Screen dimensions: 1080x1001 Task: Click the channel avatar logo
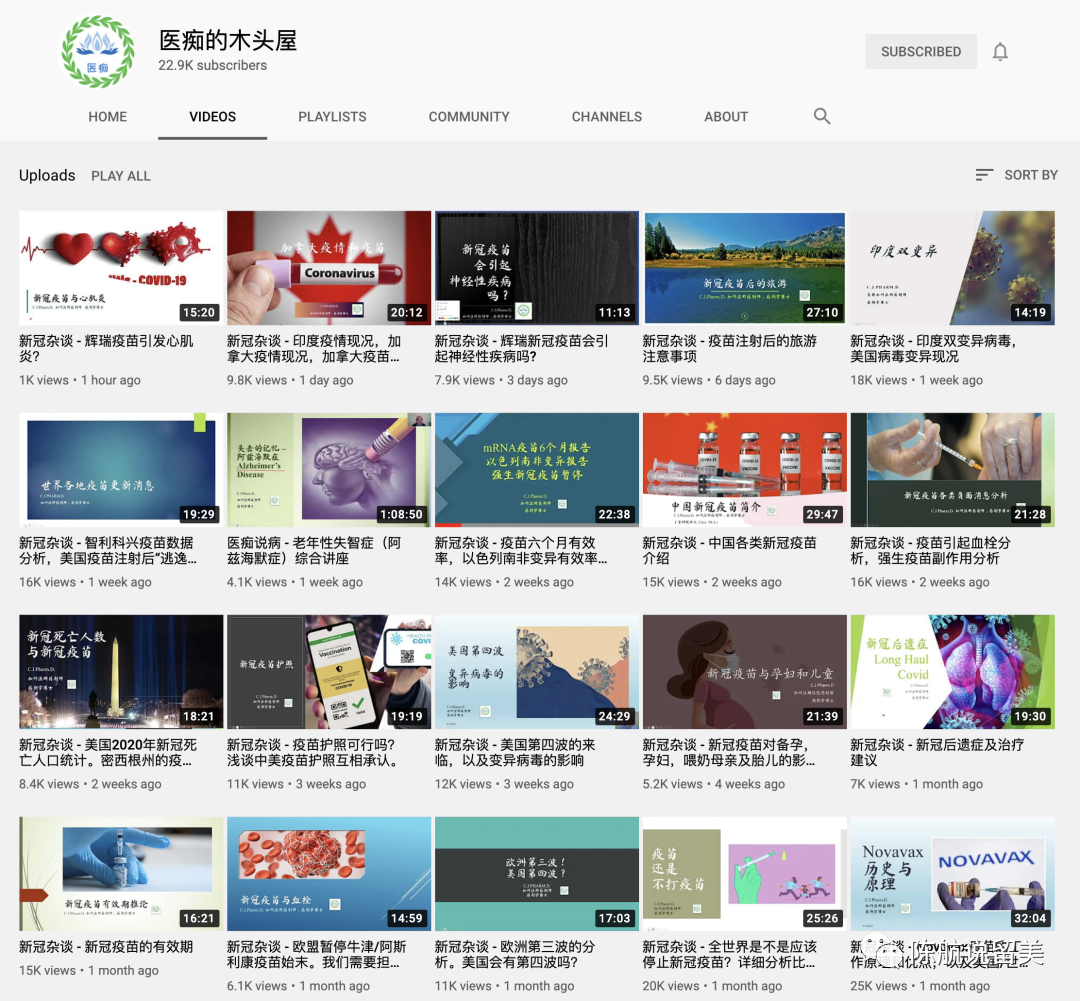point(97,52)
